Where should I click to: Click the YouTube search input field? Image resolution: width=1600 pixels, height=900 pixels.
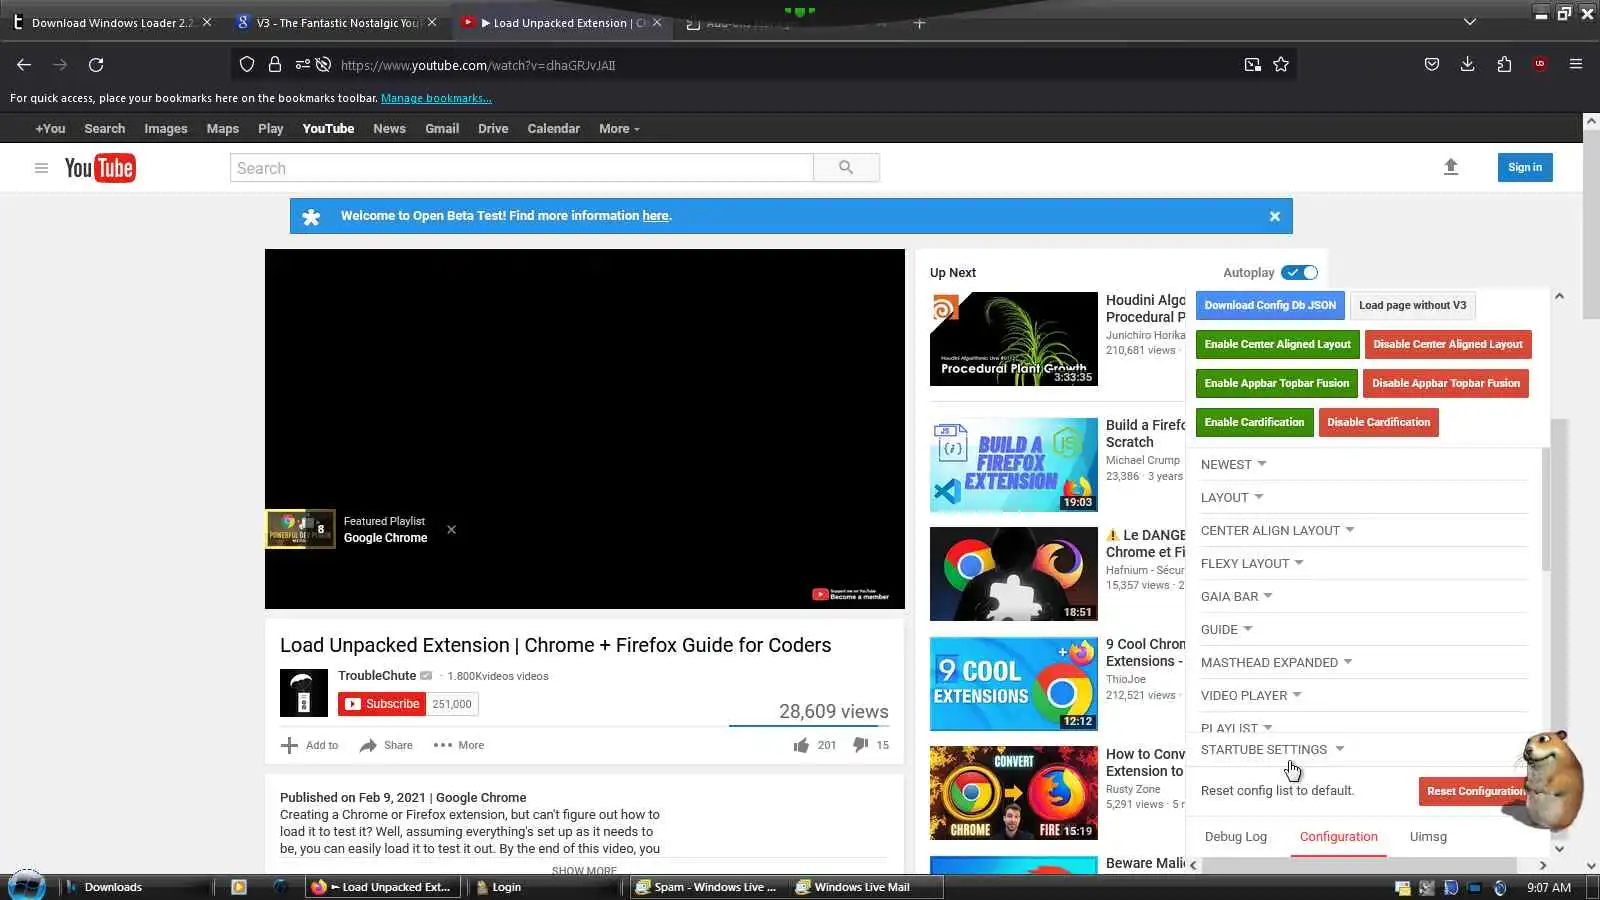521,168
